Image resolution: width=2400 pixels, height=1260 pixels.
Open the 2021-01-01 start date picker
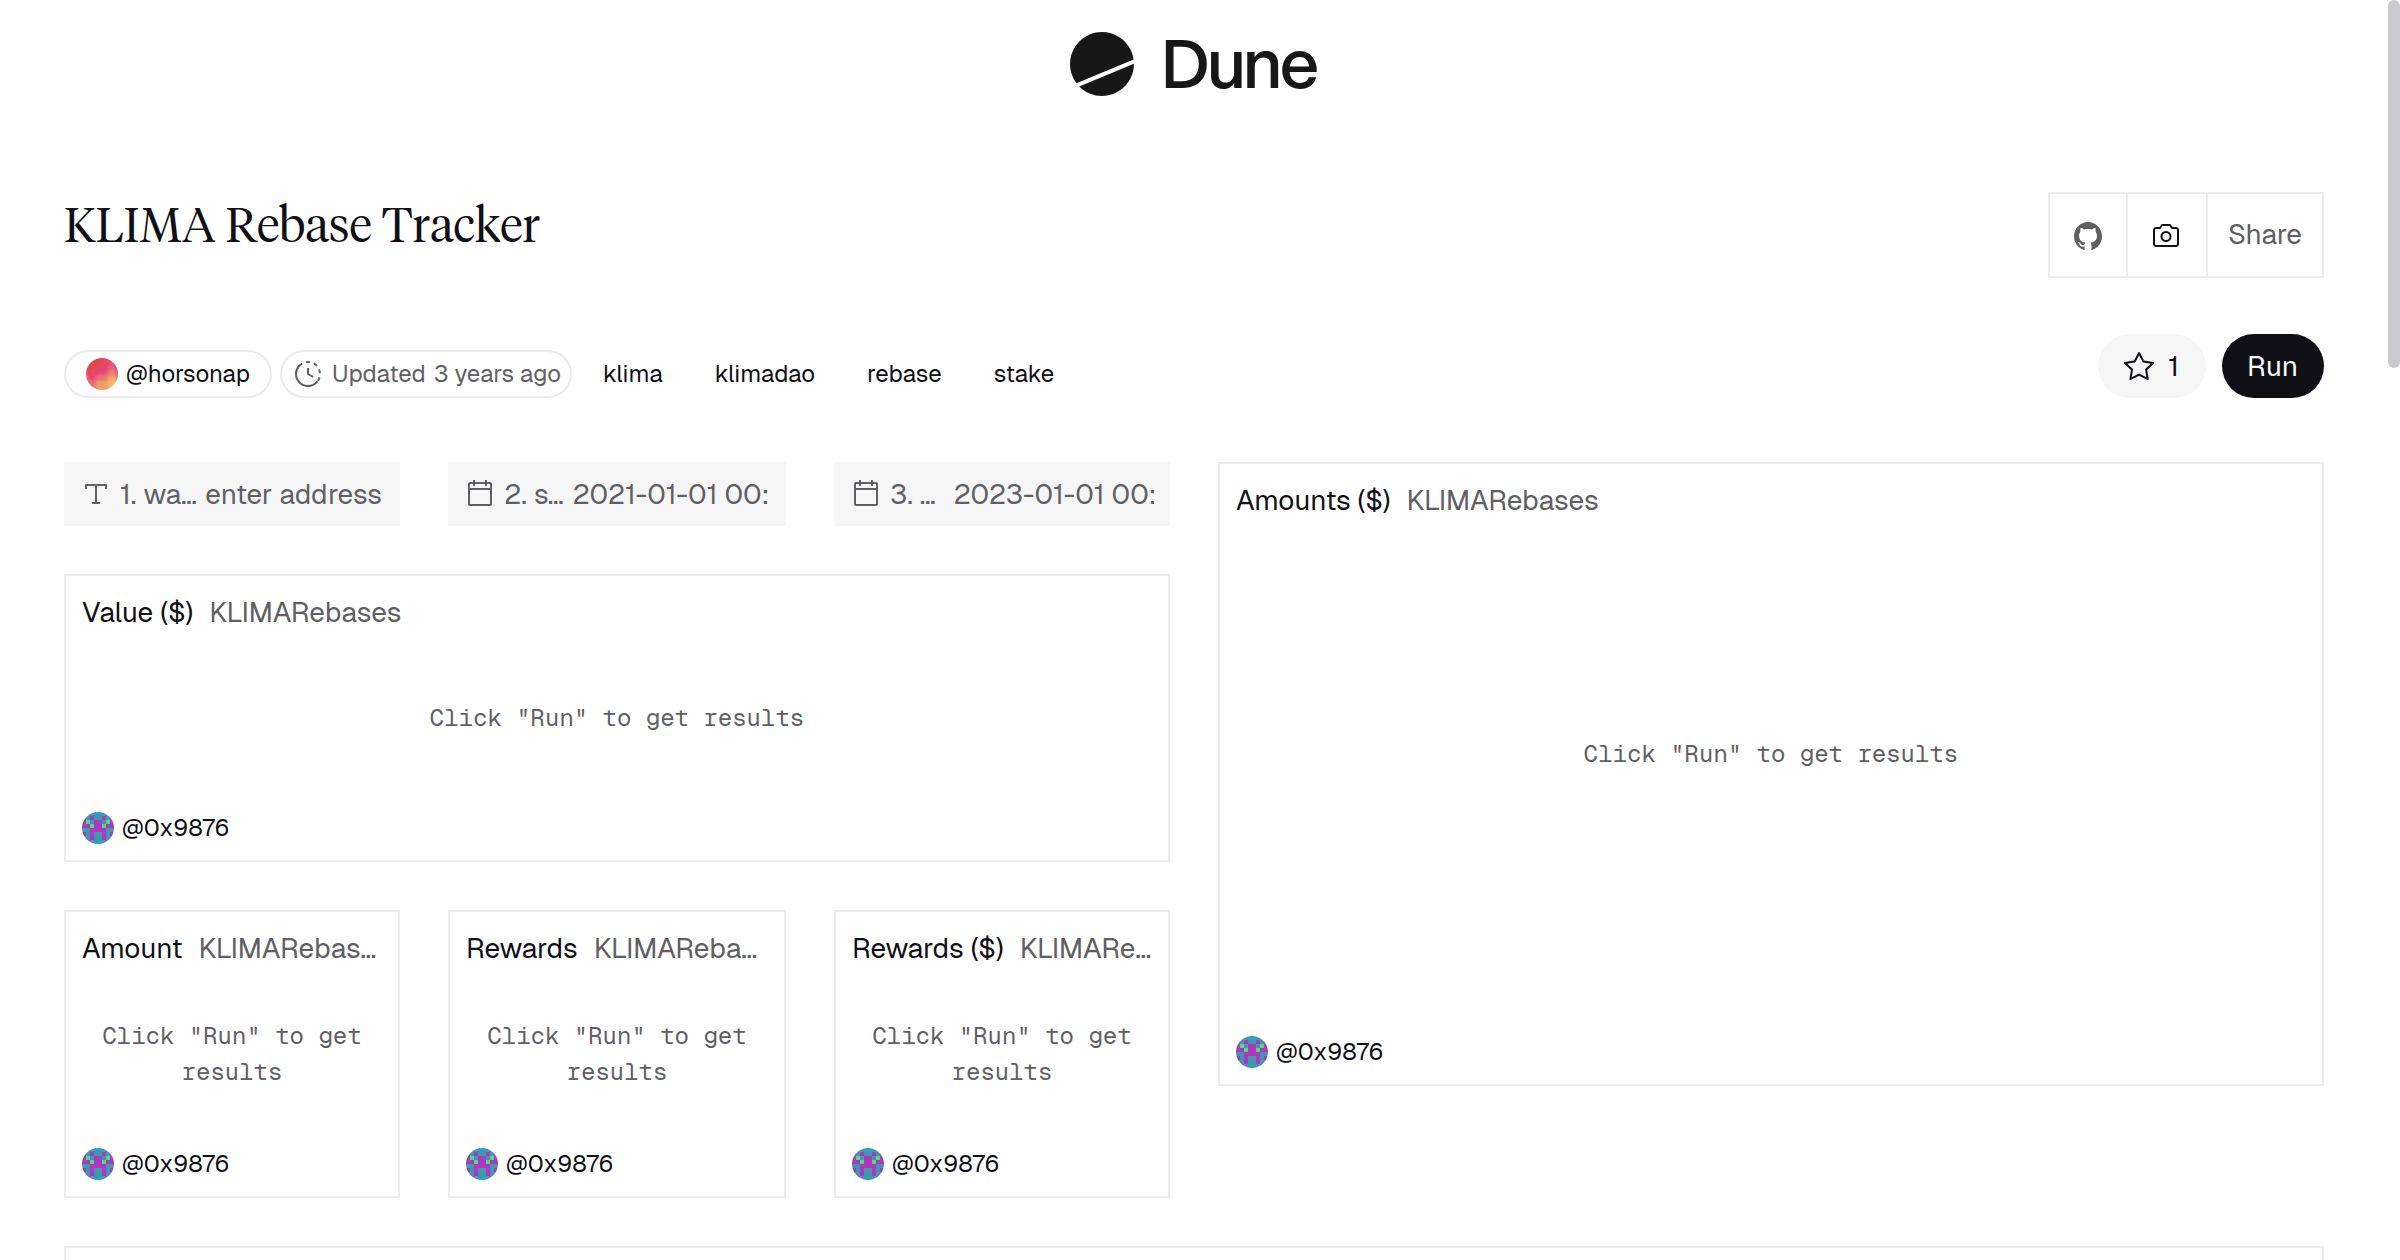670,493
